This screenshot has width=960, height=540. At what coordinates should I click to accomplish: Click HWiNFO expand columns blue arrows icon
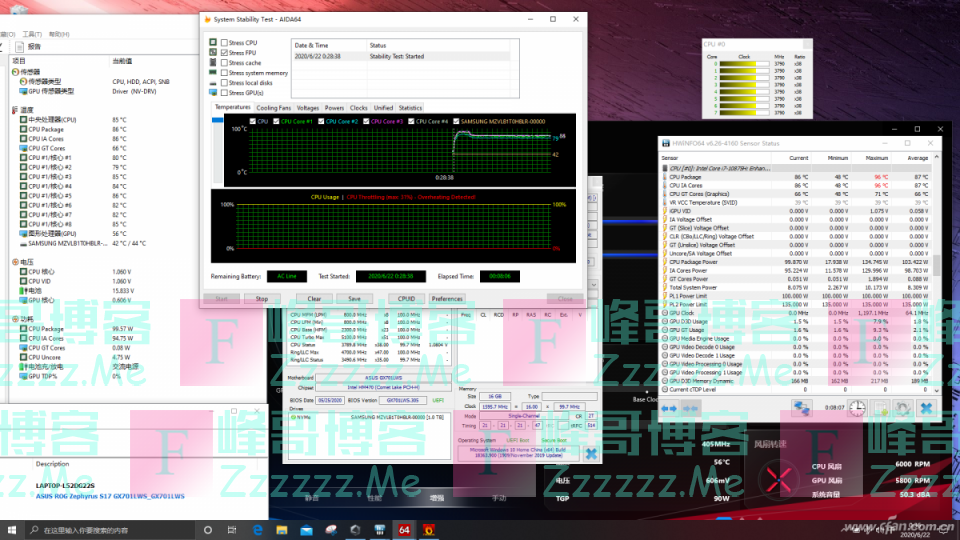(669, 408)
